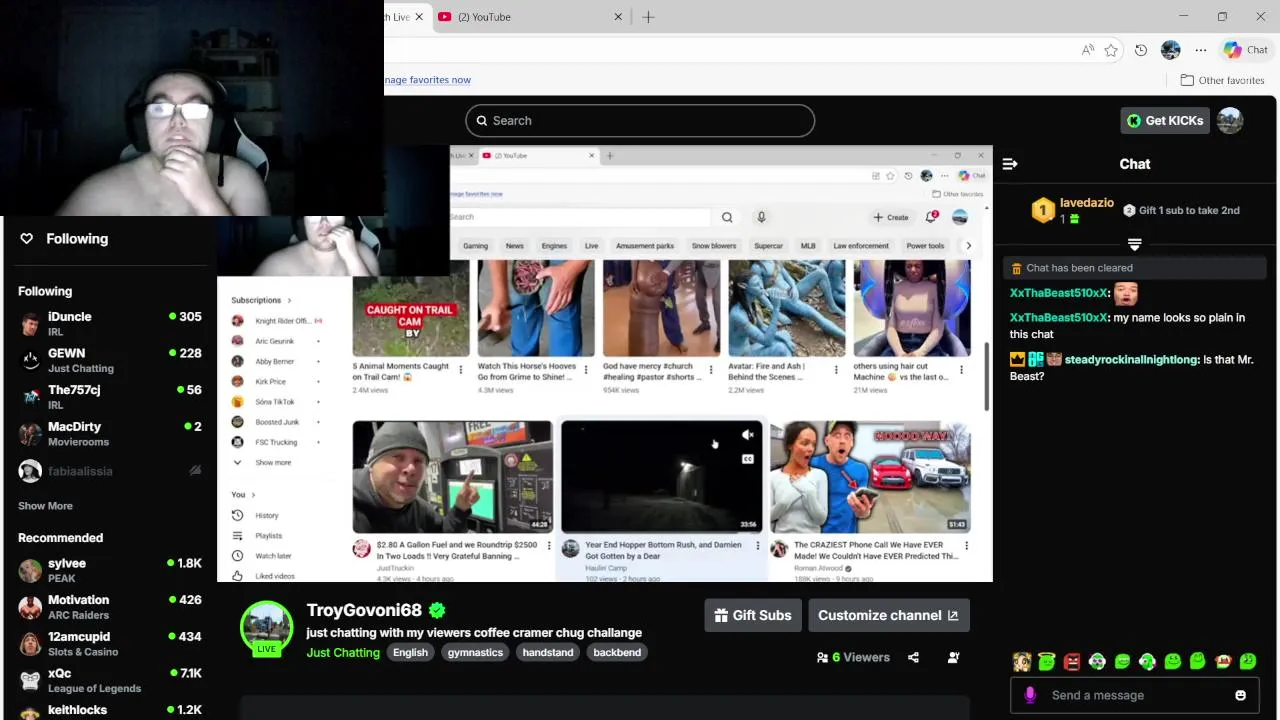Open emoji picker smiley in chat input
Viewport: 1280px width, 720px height.
pos(1240,696)
